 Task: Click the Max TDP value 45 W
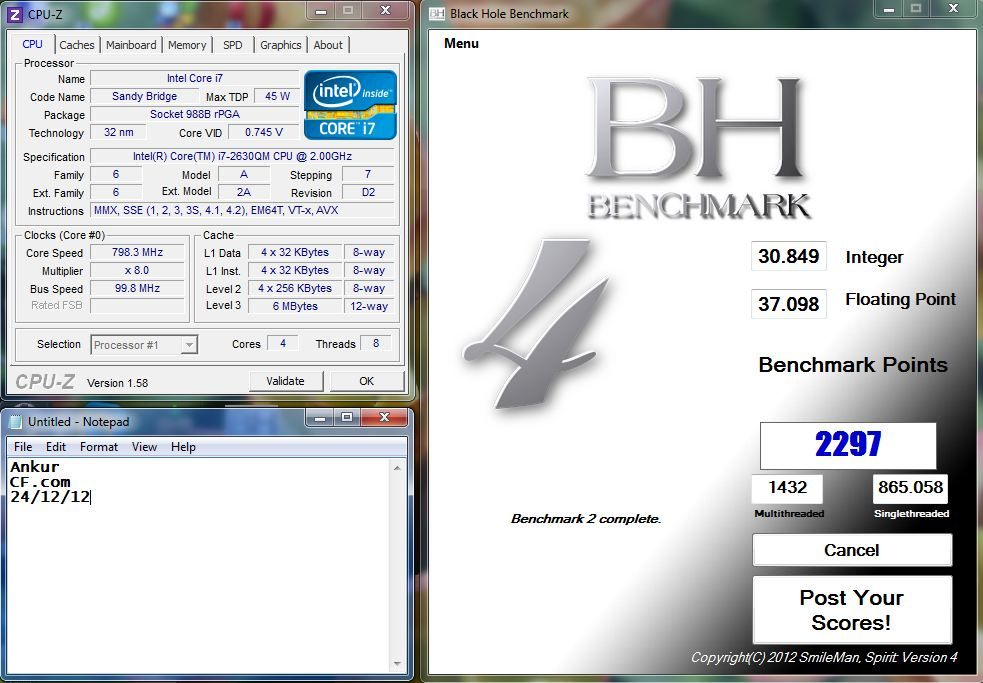[277, 96]
